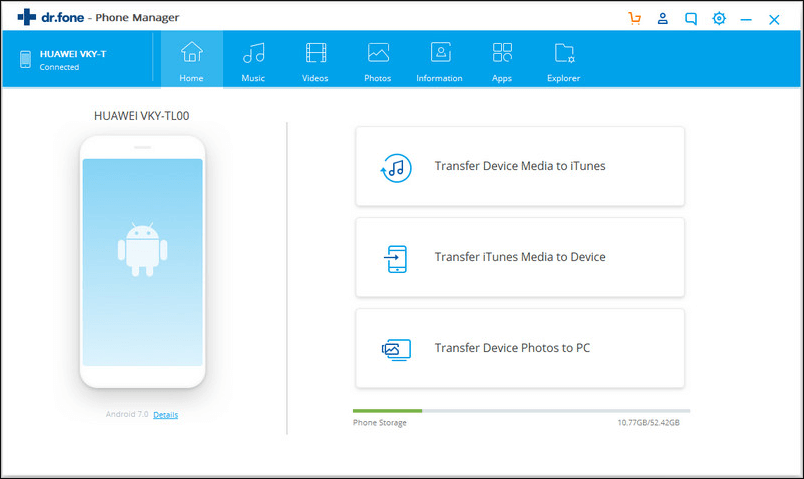Open the device Details link
The height and width of the screenshot is (479, 804).
[165, 414]
